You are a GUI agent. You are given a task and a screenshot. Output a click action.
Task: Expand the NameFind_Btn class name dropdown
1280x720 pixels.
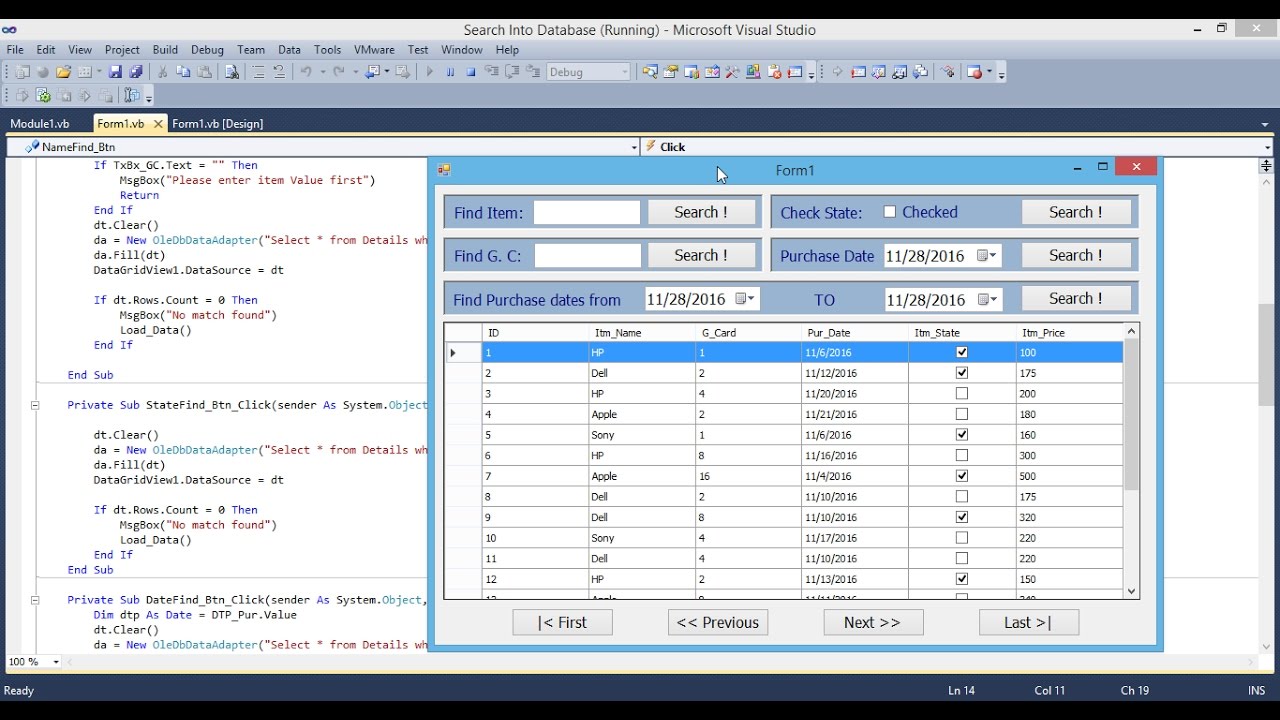coord(634,147)
